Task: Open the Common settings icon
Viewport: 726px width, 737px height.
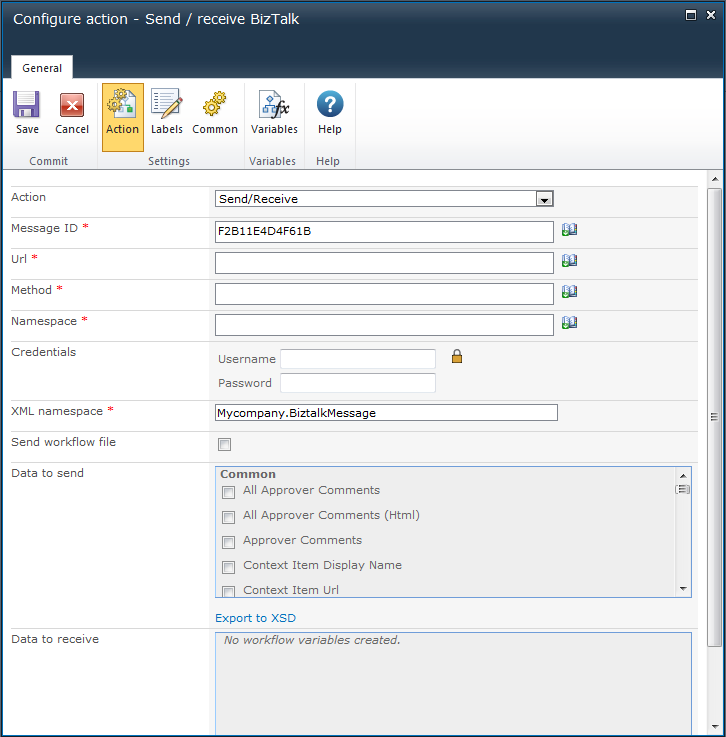Action: click(215, 113)
